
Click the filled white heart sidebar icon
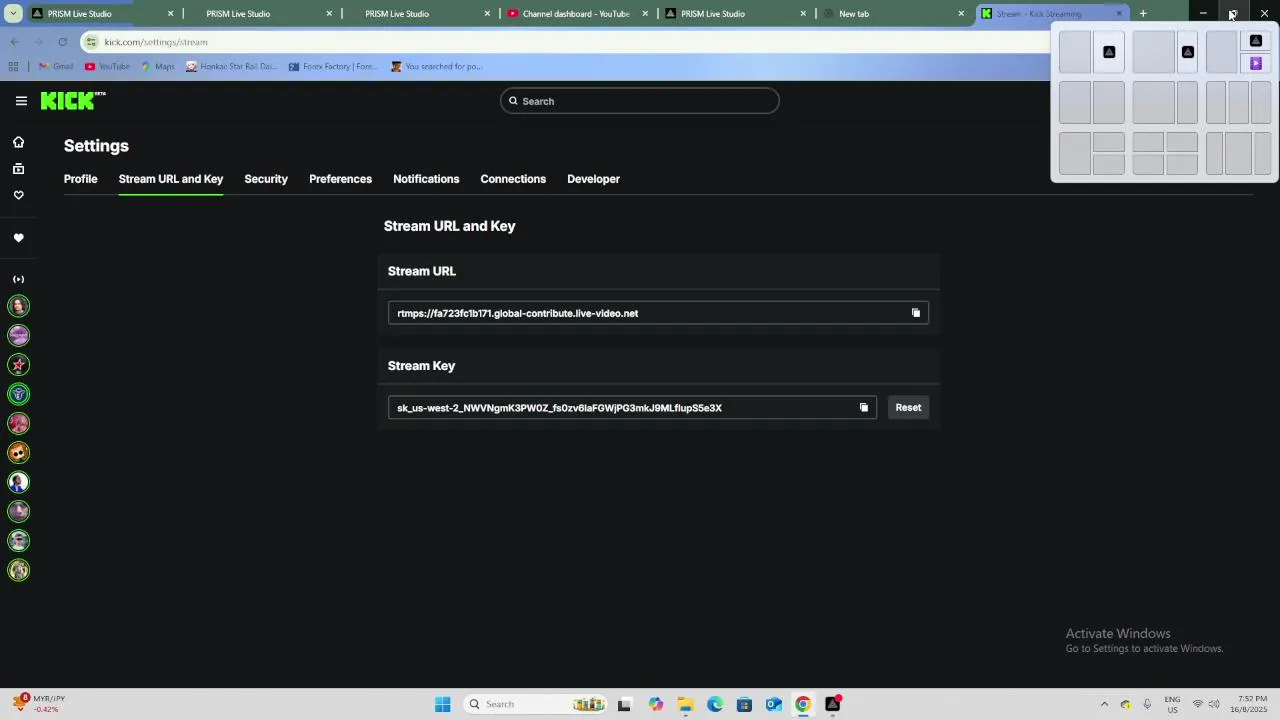tap(18, 238)
